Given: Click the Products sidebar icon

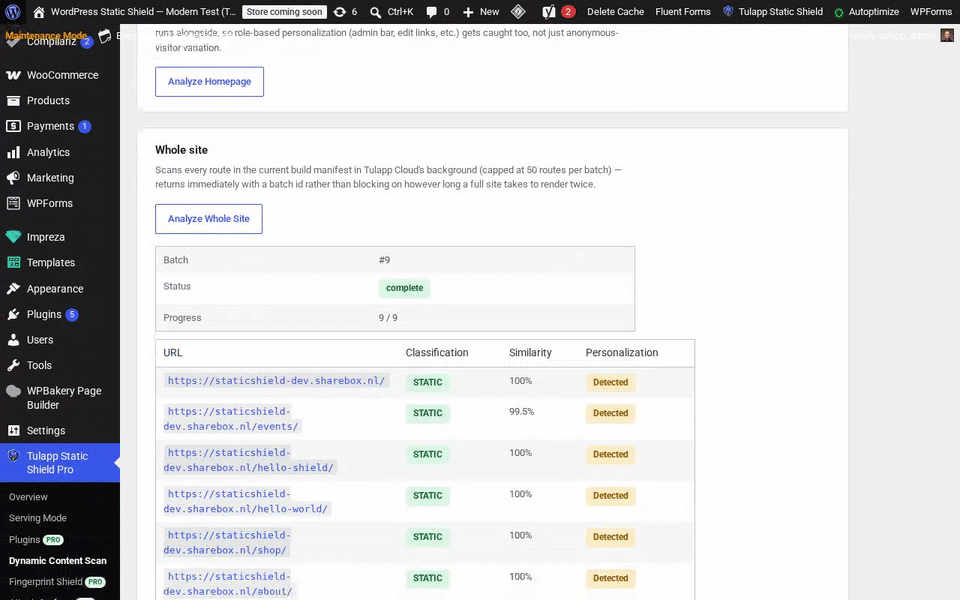Looking at the screenshot, I should point(13,100).
